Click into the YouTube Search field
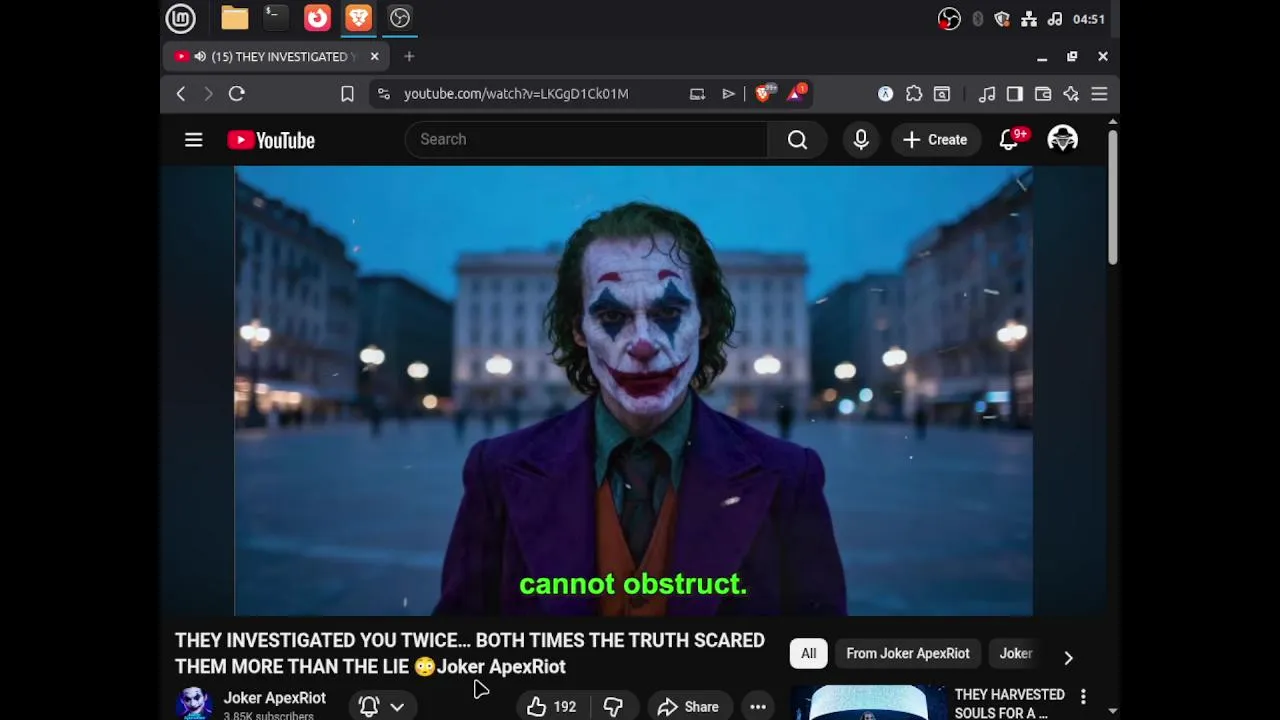This screenshot has height=720, width=1280. click(x=586, y=140)
